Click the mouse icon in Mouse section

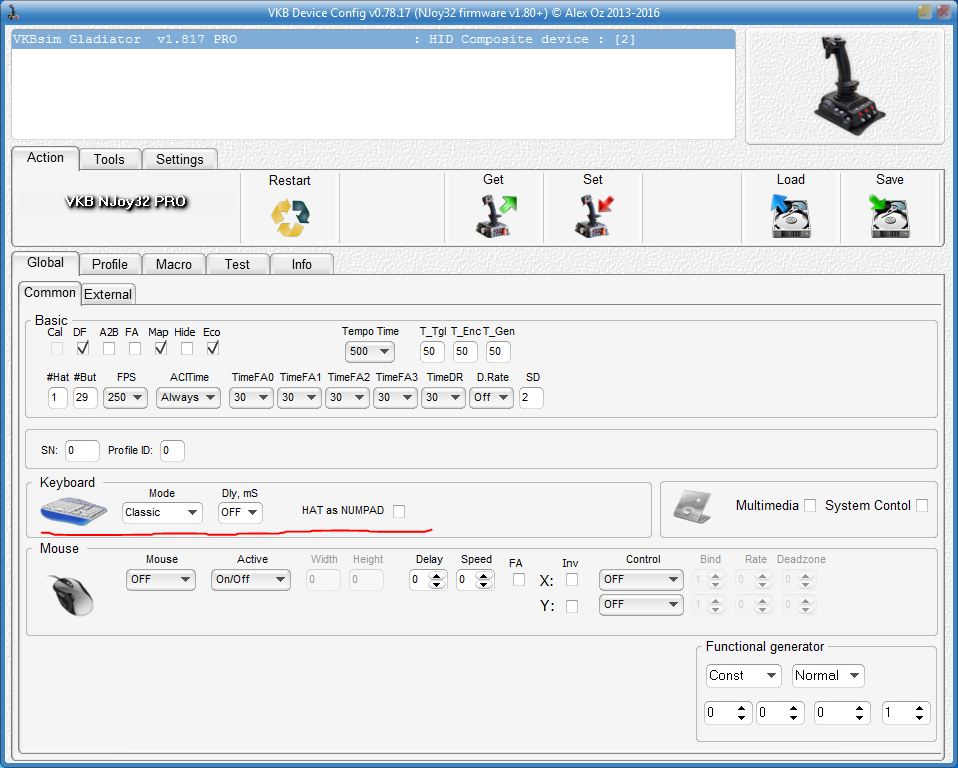pos(73,593)
